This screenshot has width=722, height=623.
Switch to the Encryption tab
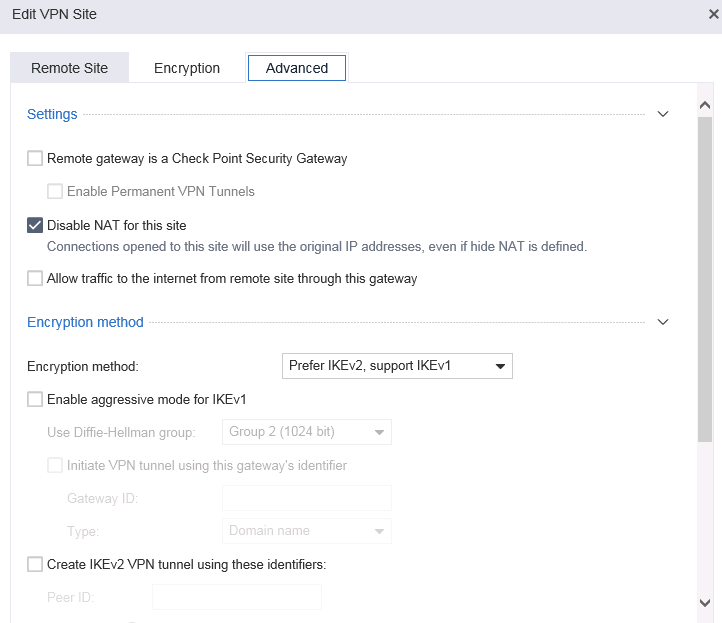coord(187,68)
